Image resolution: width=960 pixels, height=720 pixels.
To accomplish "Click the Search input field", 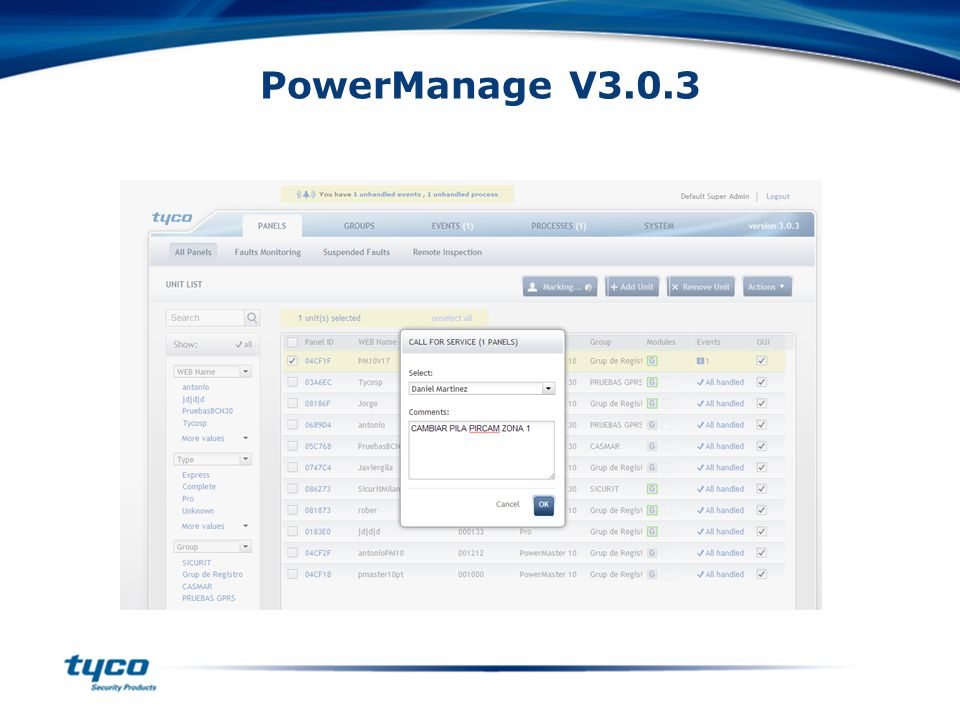I will pyautogui.click(x=205, y=318).
